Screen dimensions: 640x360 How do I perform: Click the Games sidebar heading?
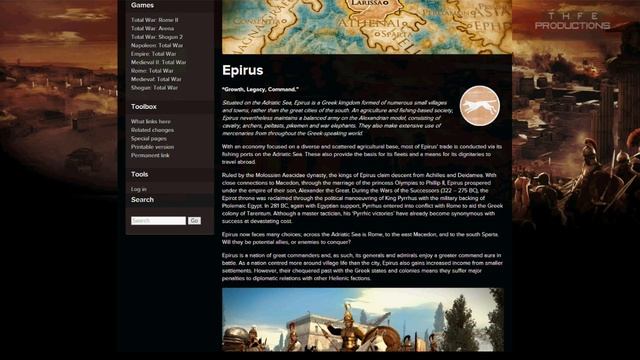click(x=142, y=5)
